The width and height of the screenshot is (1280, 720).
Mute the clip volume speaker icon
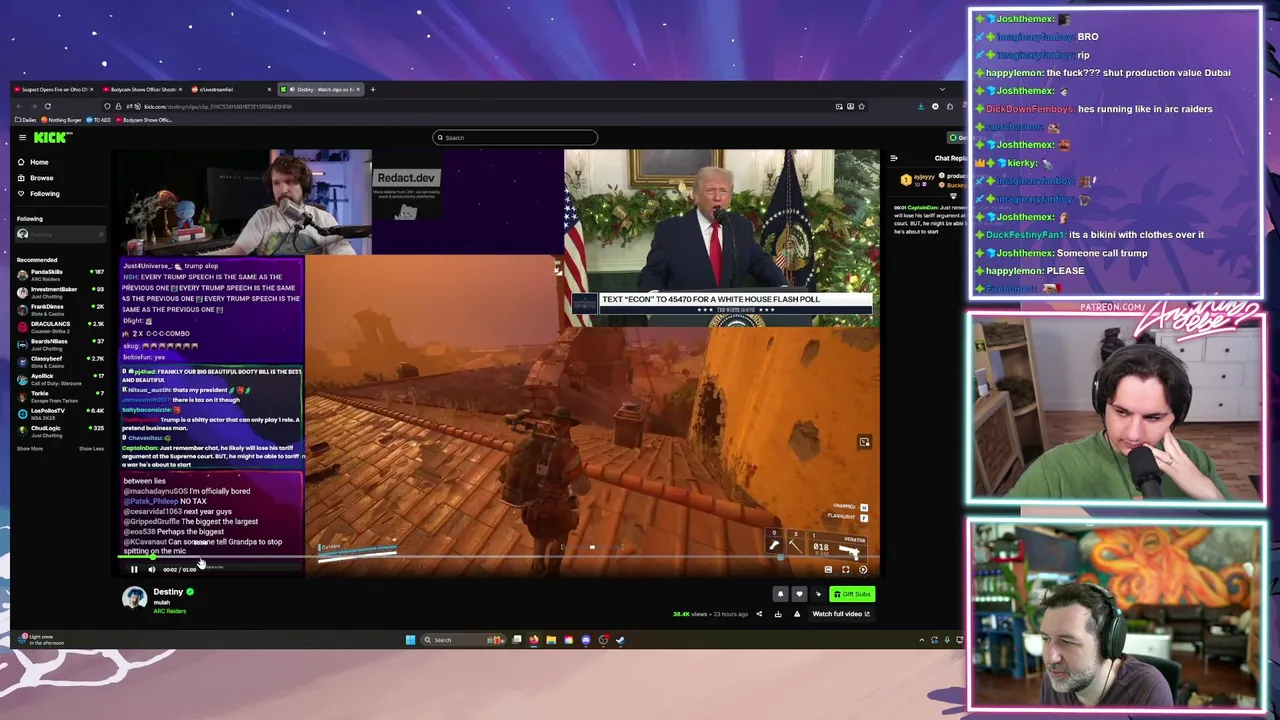pos(152,569)
